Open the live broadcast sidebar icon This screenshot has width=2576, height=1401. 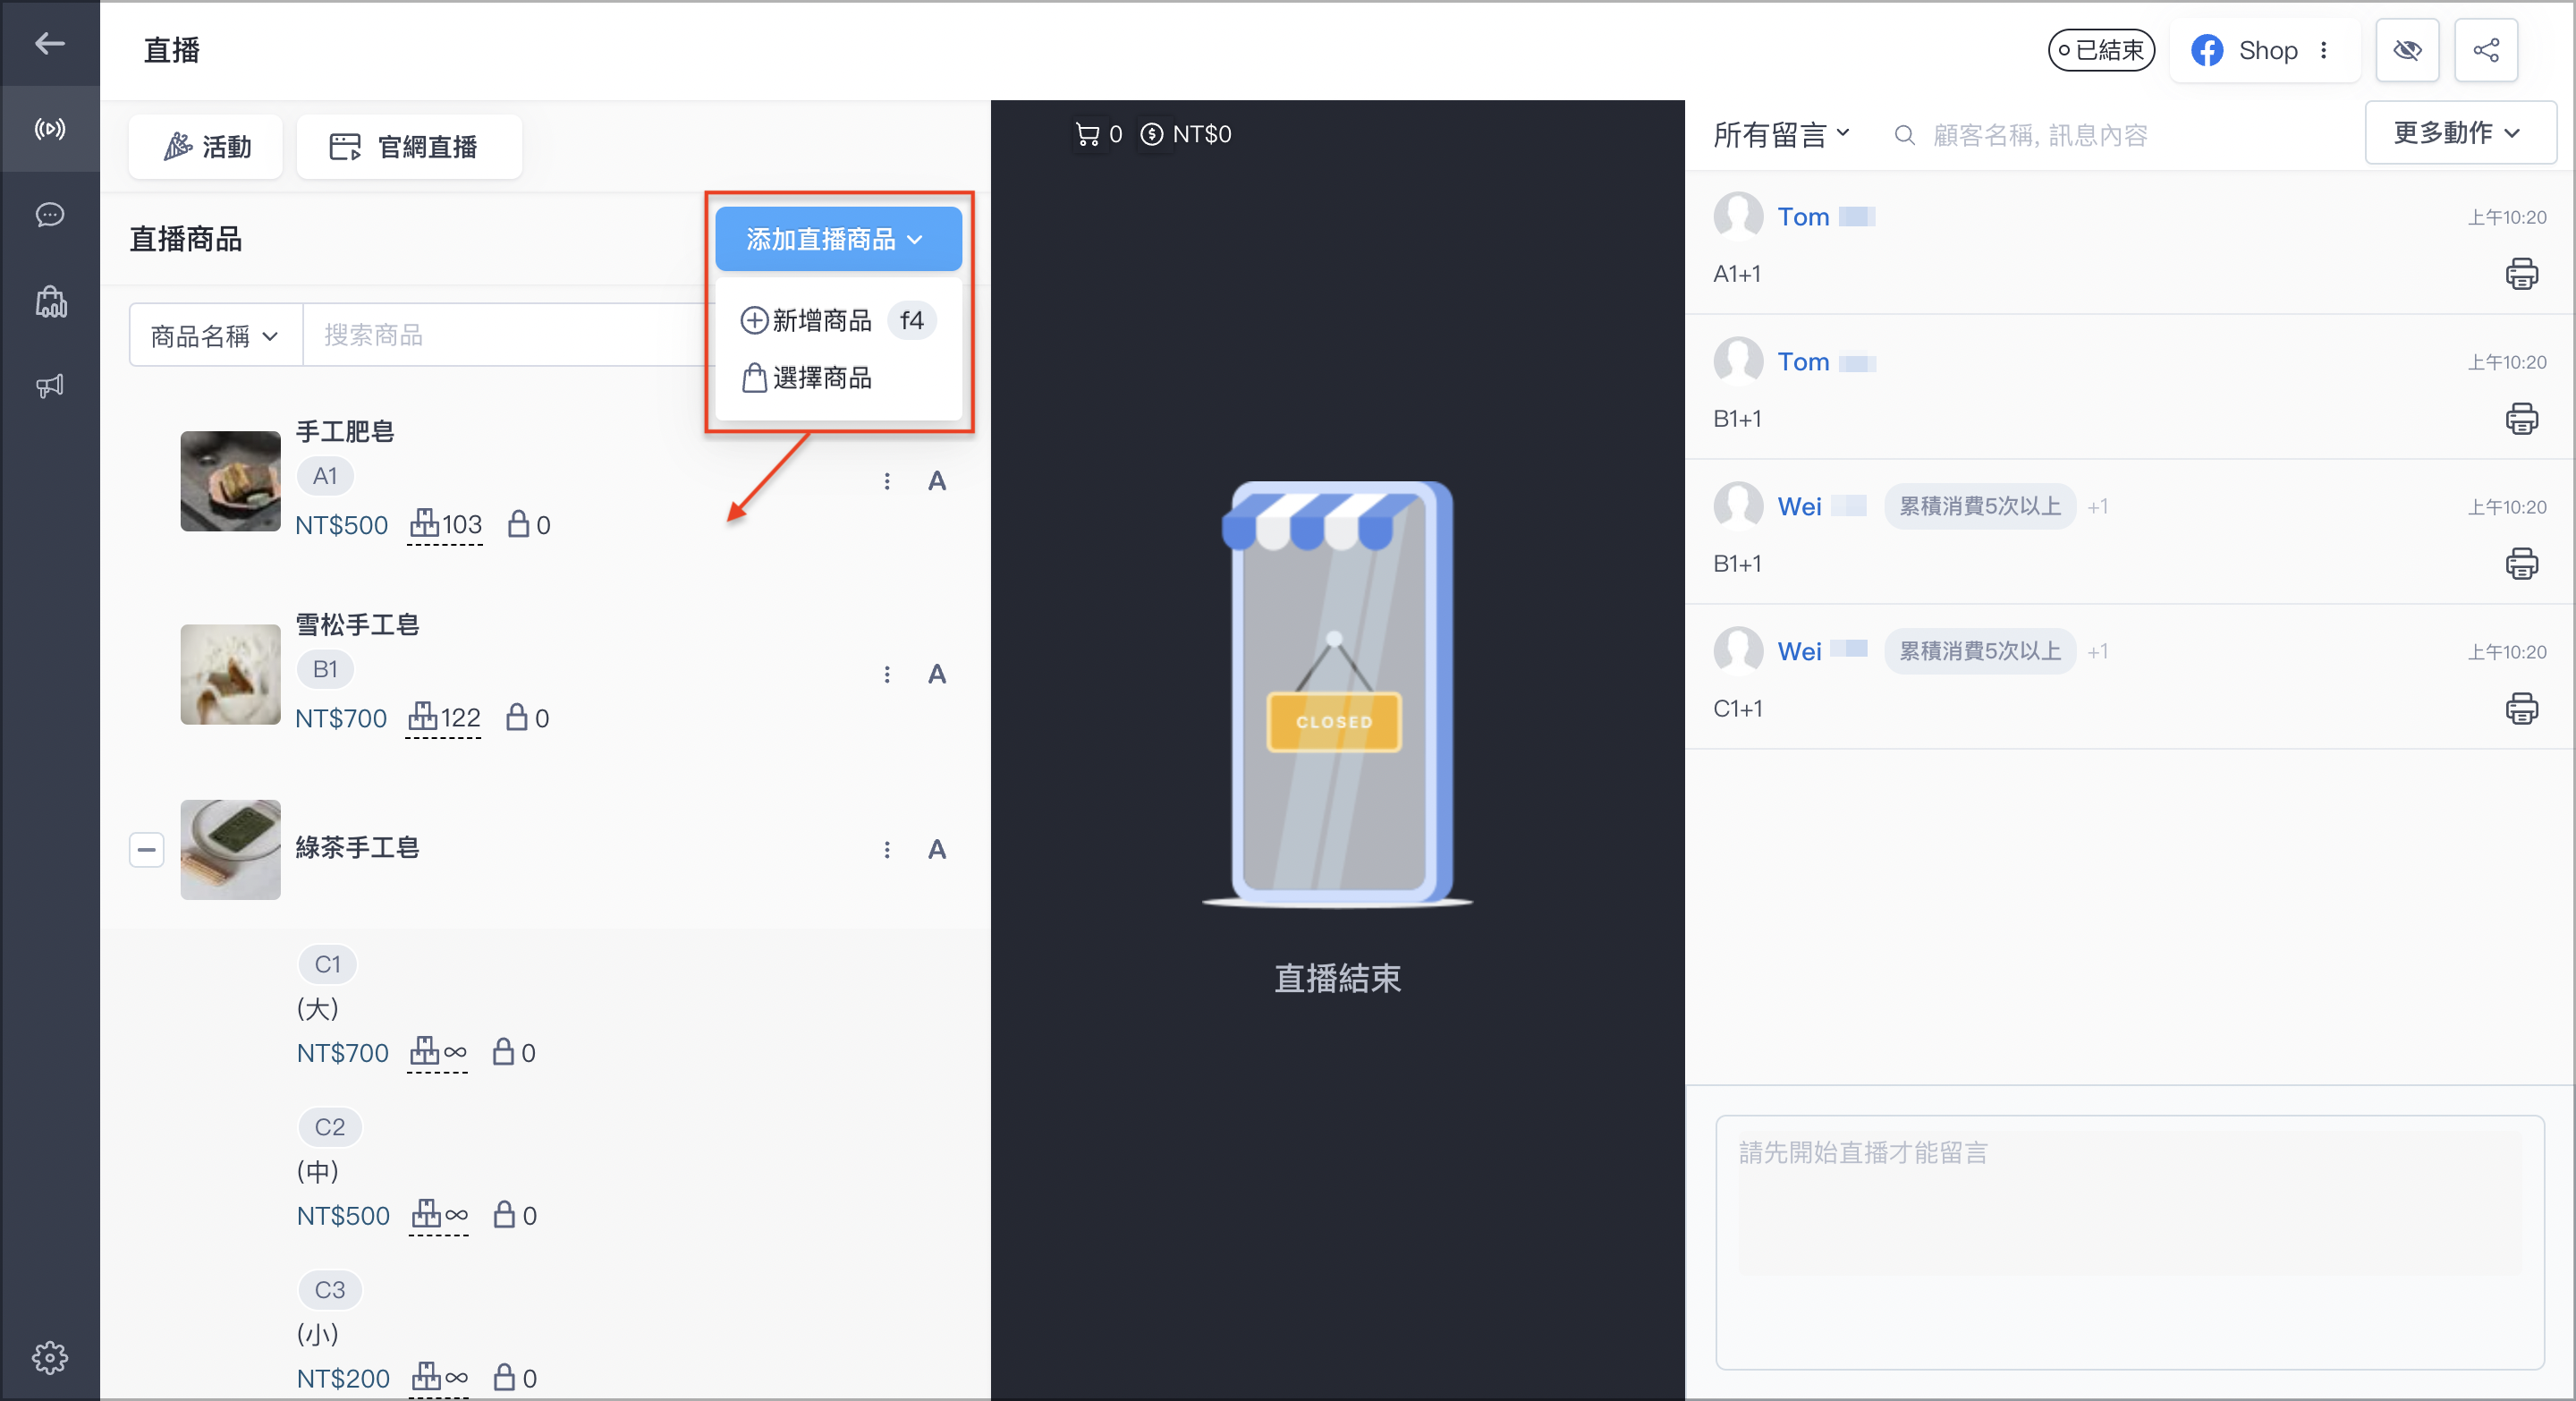point(50,129)
